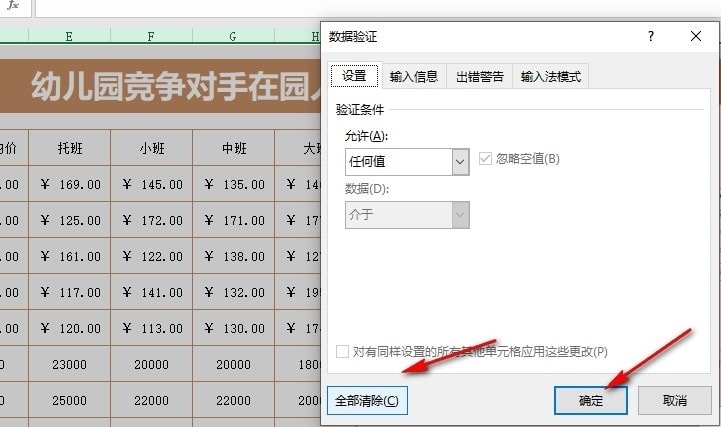The image size is (721, 427).
Task: Click cell with ¥ 117.00
Action: coord(69,292)
